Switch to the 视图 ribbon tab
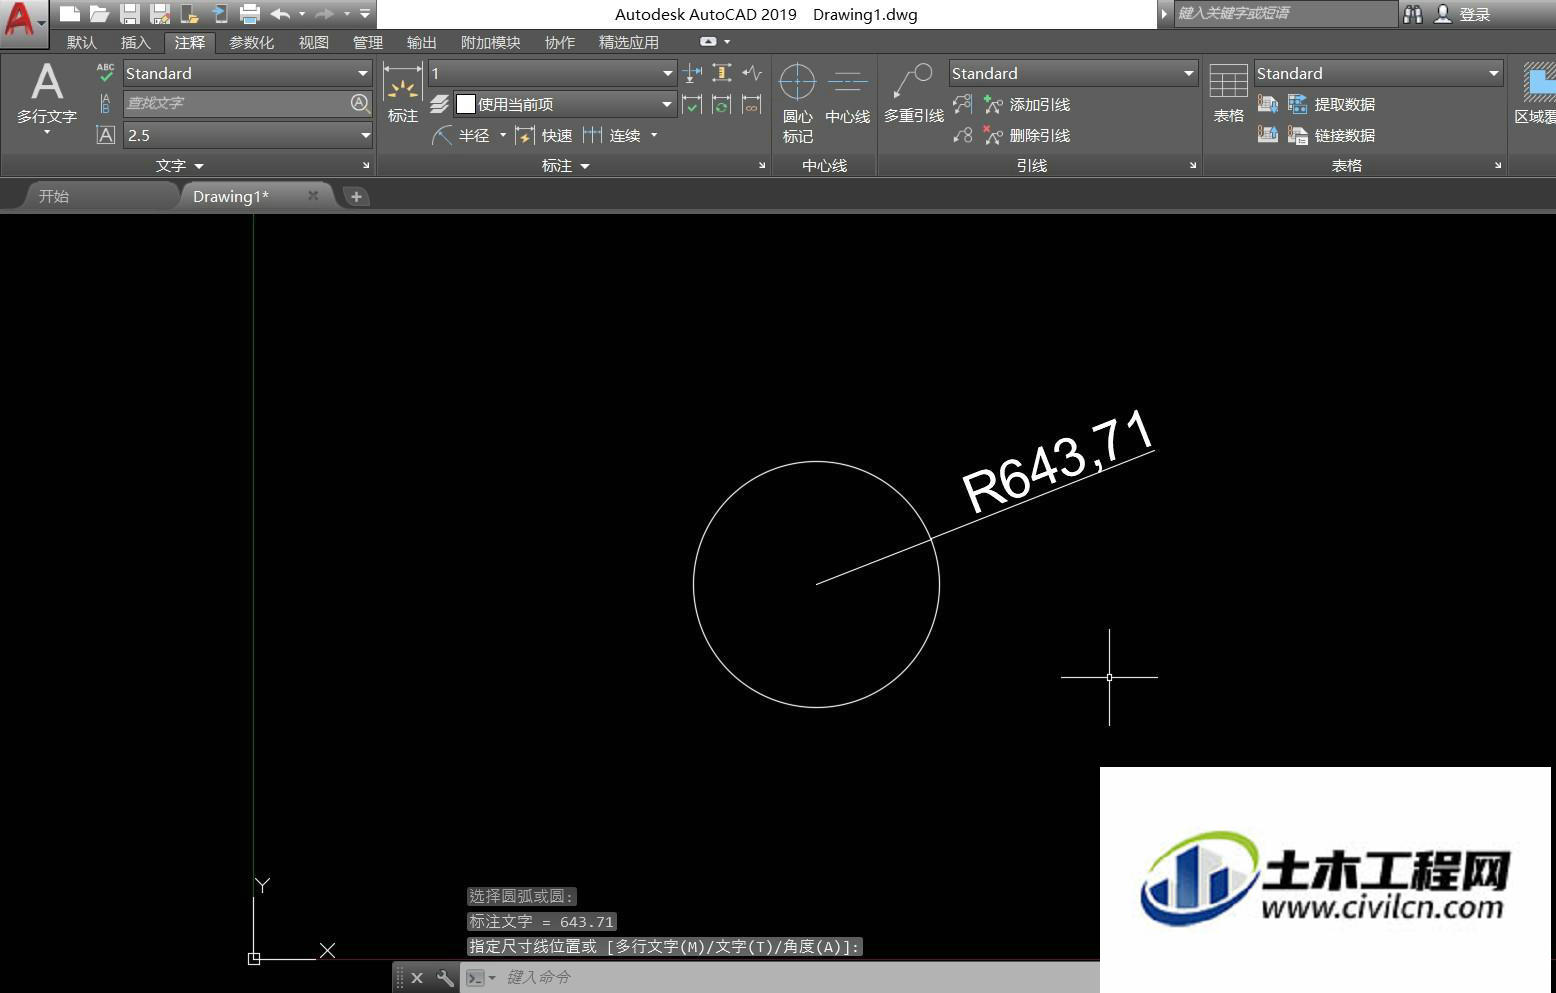 pos(314,42)
